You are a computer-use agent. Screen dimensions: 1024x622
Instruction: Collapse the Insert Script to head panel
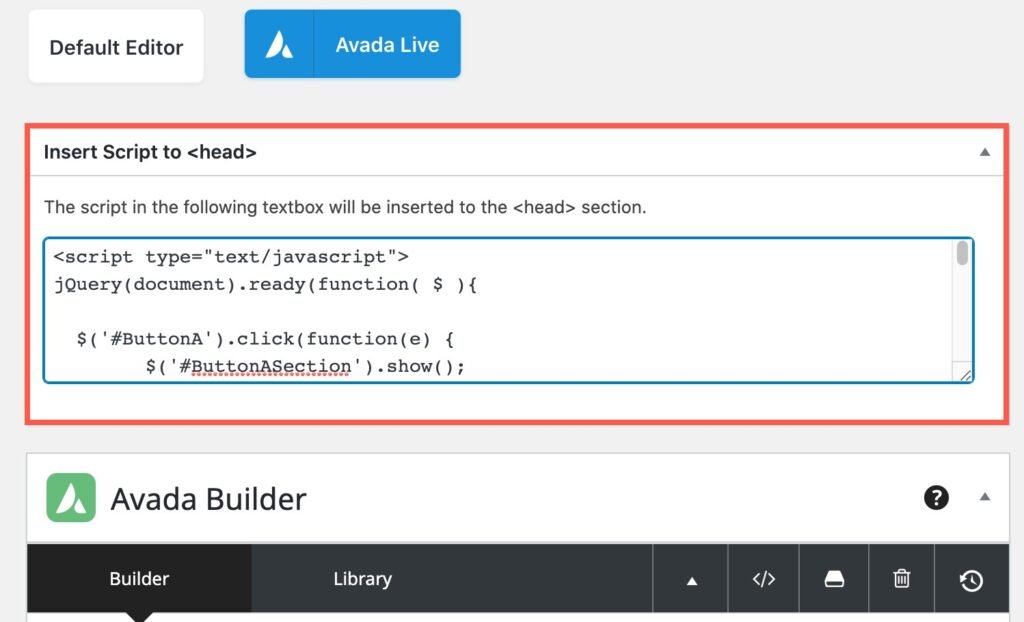tap(985, 152)
